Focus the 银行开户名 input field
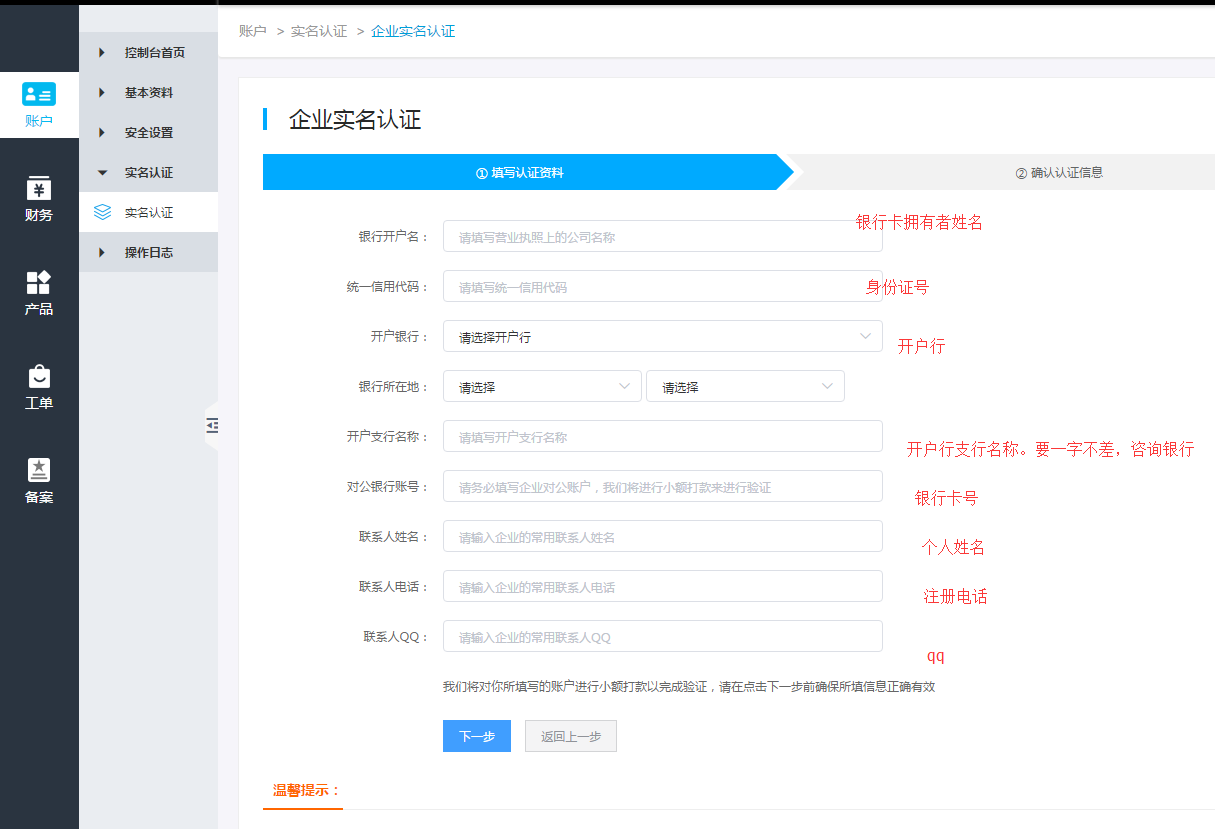1215x829 pixels. click(663, 236)
